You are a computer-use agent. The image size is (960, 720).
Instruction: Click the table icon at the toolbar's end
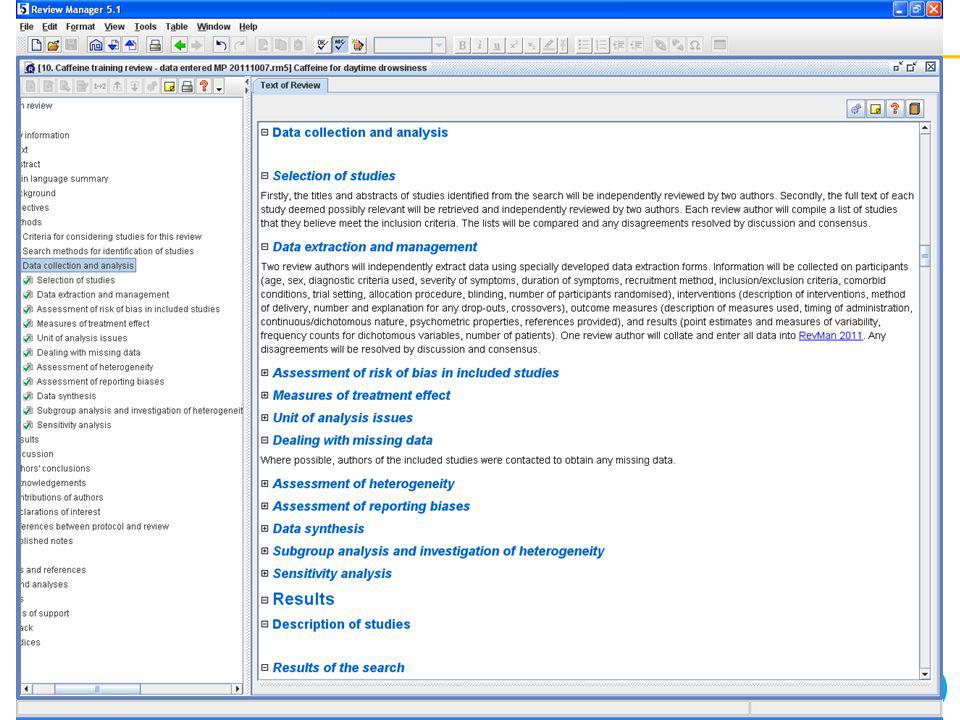[719, 45]
